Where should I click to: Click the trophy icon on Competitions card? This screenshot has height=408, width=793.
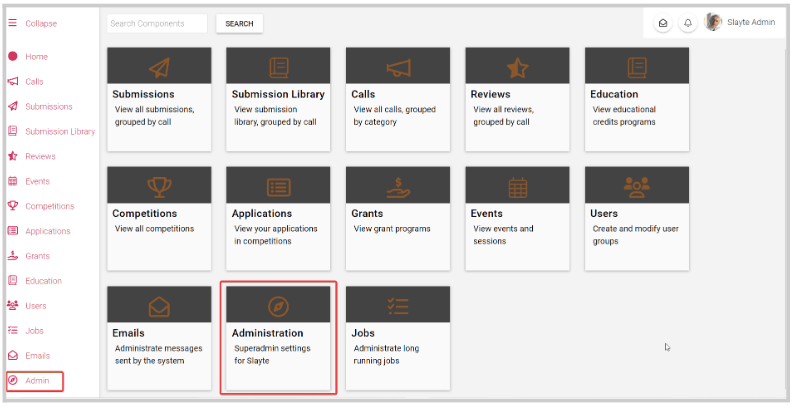(159, 187)
